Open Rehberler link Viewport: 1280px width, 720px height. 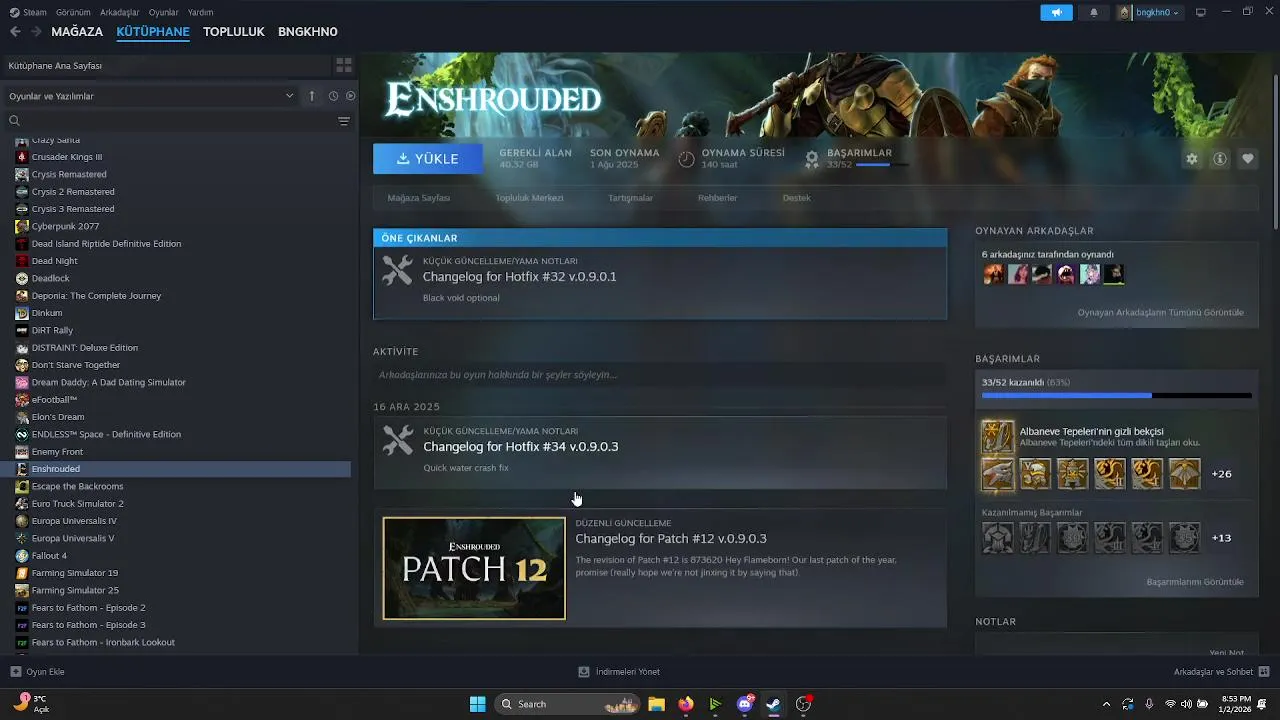717,198
